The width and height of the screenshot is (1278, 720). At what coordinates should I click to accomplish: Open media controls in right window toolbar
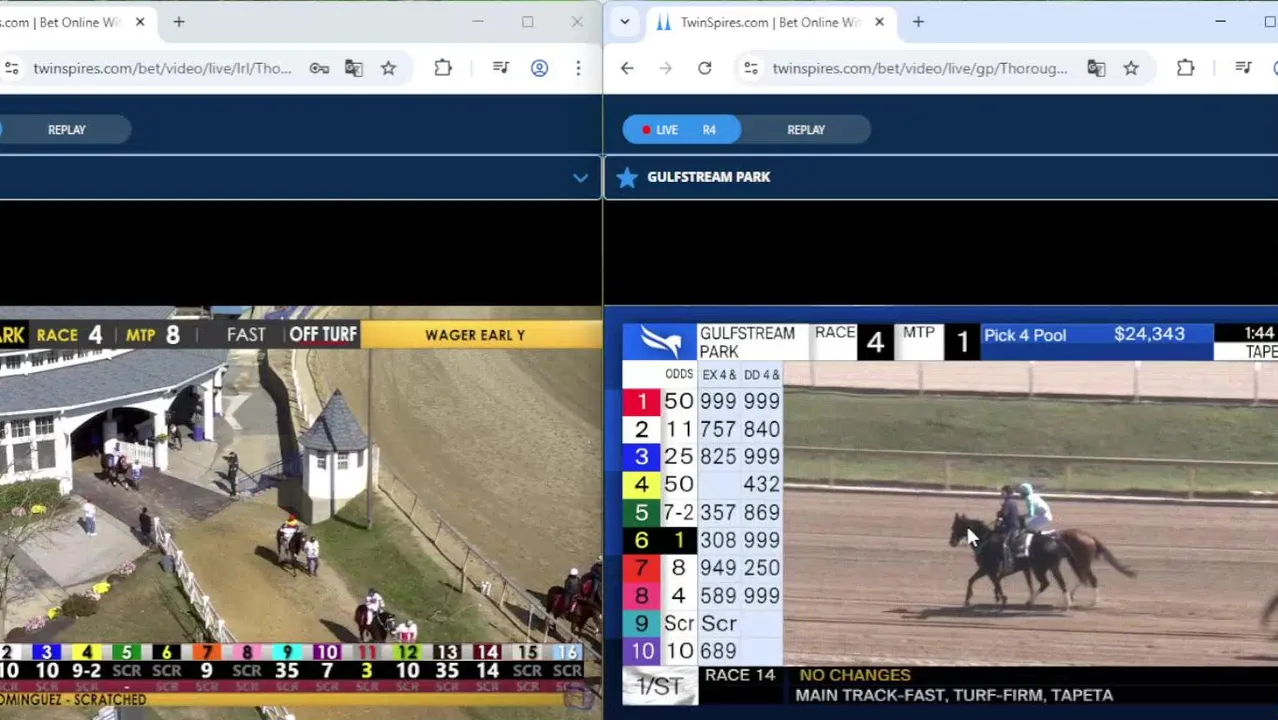tap(1243, 68)
